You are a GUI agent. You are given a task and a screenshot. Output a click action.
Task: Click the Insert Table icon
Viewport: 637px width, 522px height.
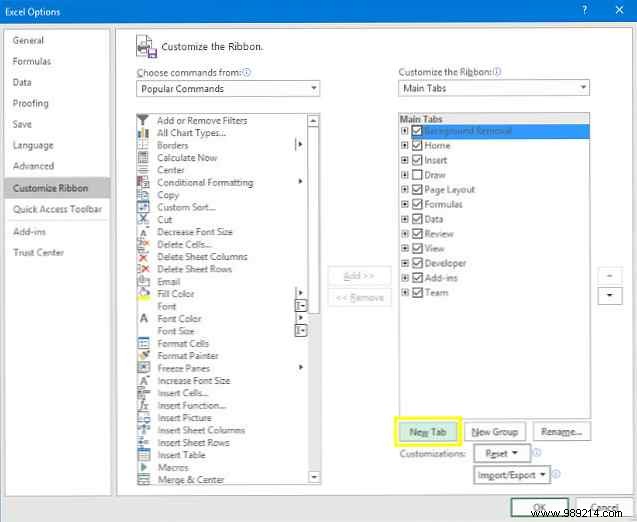tap(143, 455)
